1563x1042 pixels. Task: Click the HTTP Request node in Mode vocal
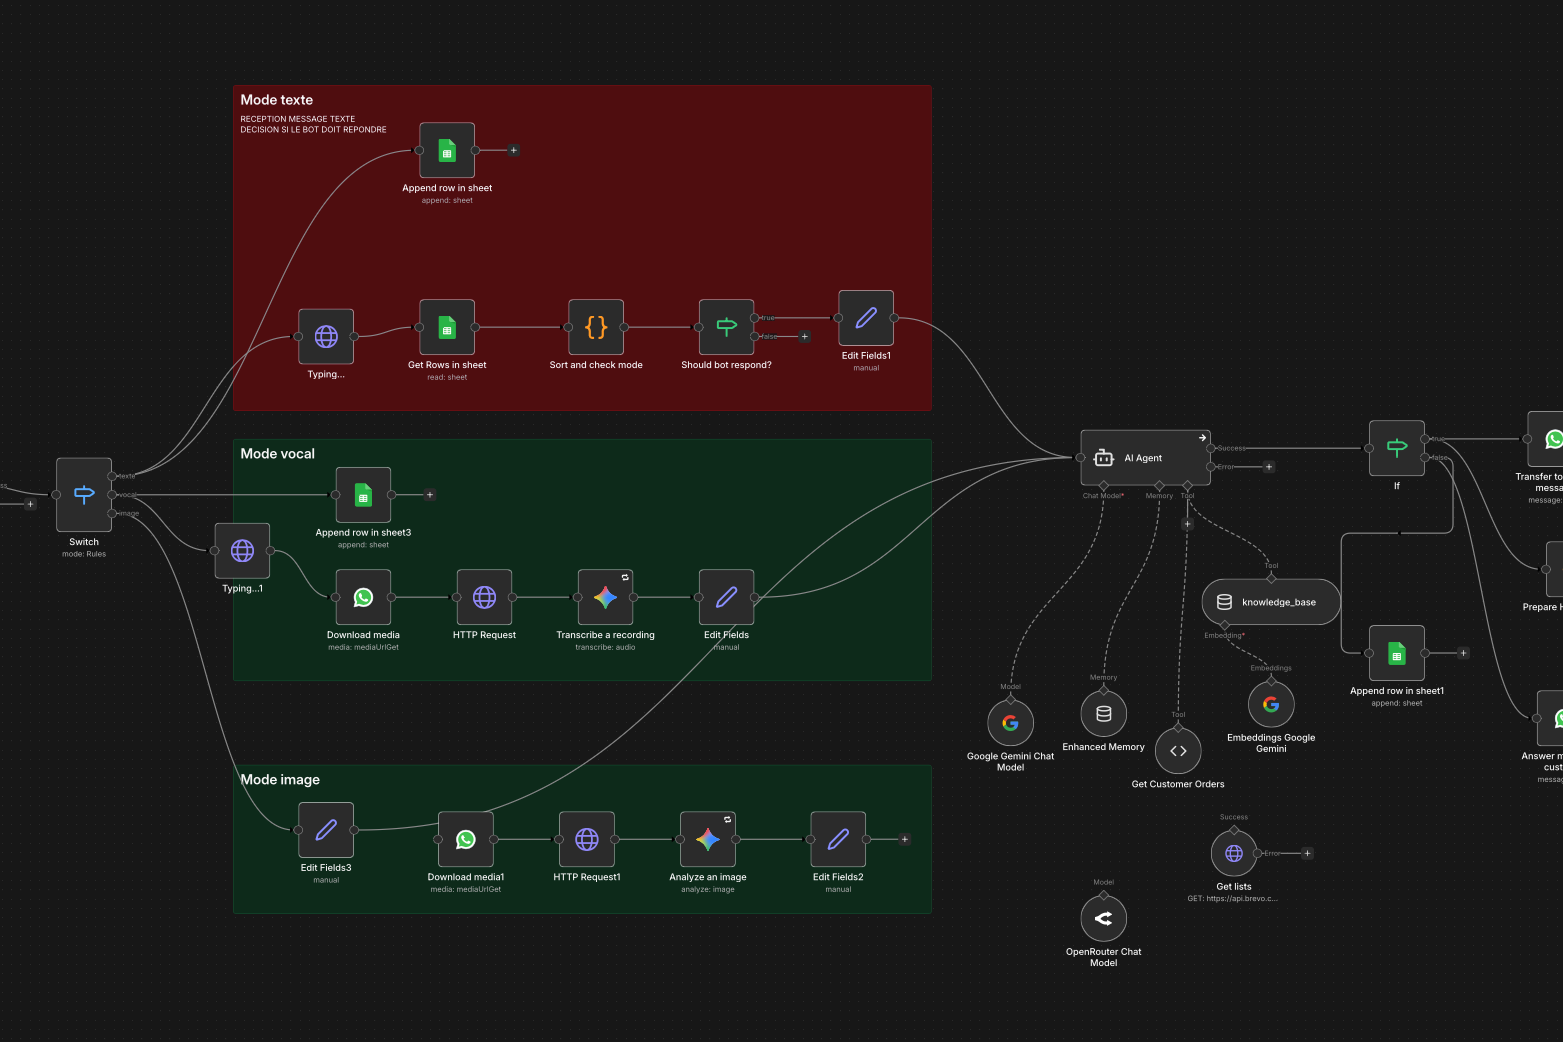484,597
